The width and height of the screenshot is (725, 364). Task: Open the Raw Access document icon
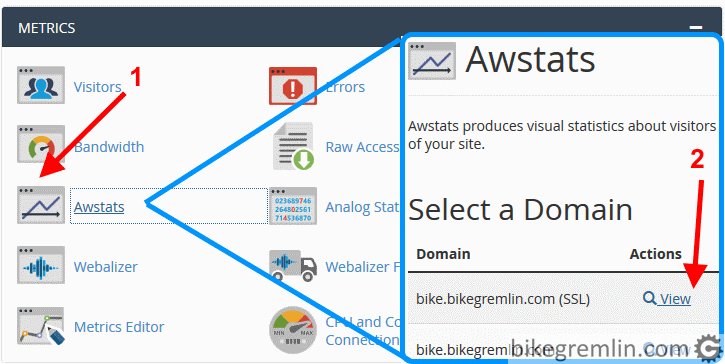293,146
